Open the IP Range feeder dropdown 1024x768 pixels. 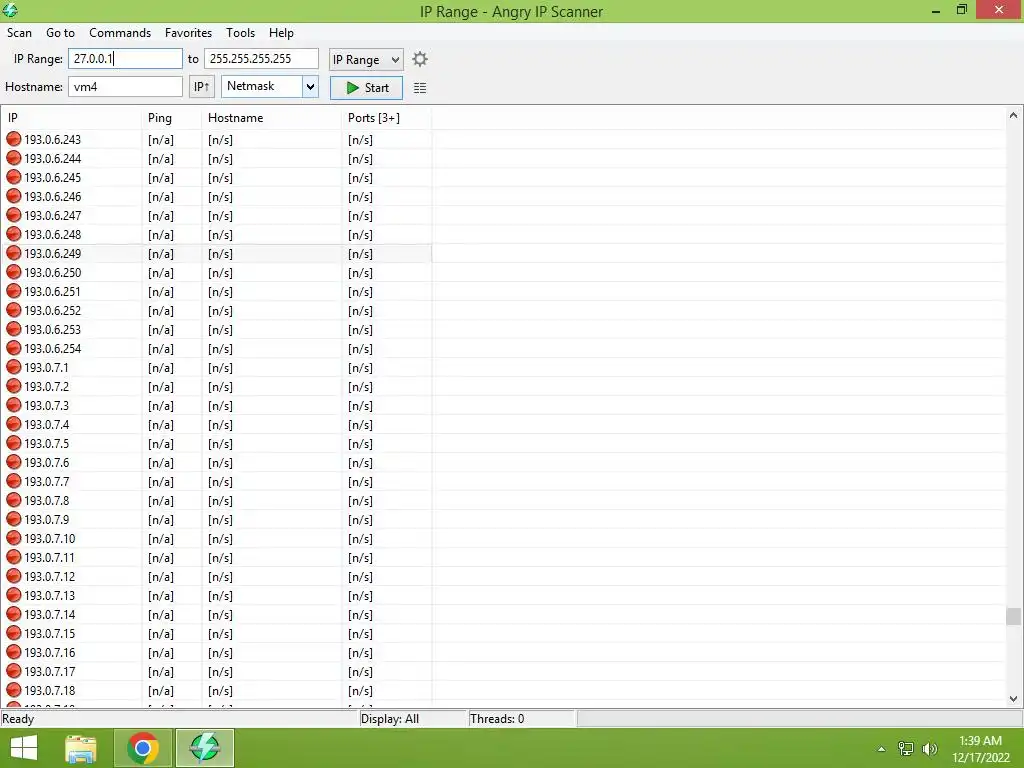point(366,59)
